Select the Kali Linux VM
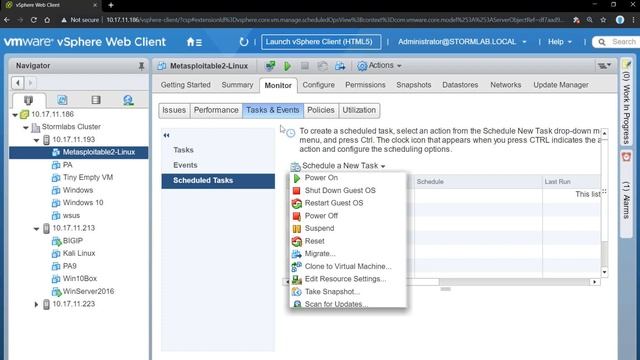Image resolution: width=640 pixels, height=360 pixels. point(79,253)
